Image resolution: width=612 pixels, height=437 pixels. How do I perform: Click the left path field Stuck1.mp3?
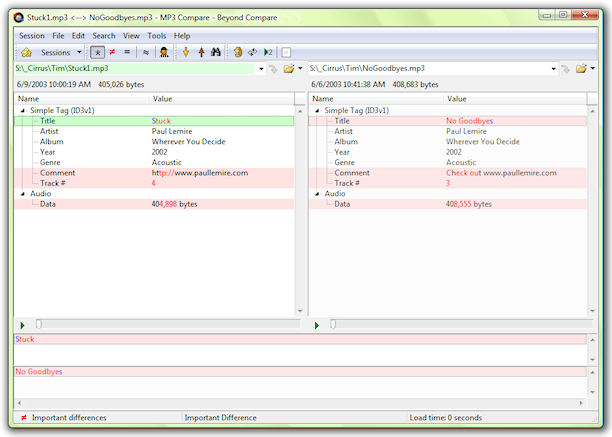(x=135, y=68)
